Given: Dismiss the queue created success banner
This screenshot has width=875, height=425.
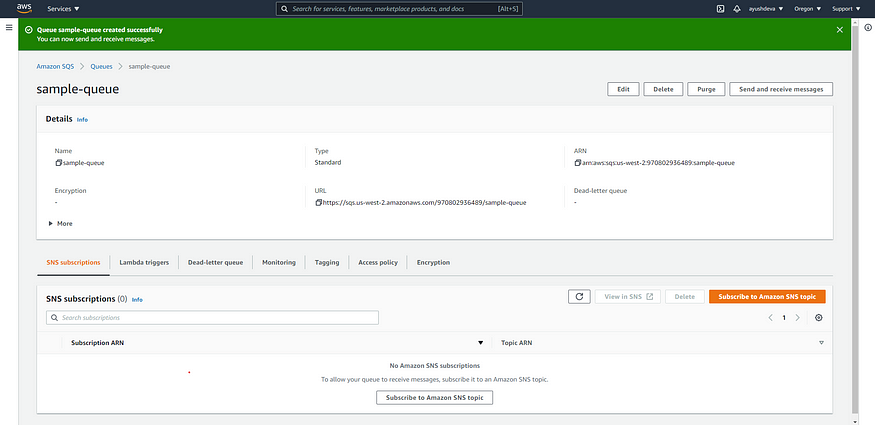Looking at the screenshot, I should 839,30.
